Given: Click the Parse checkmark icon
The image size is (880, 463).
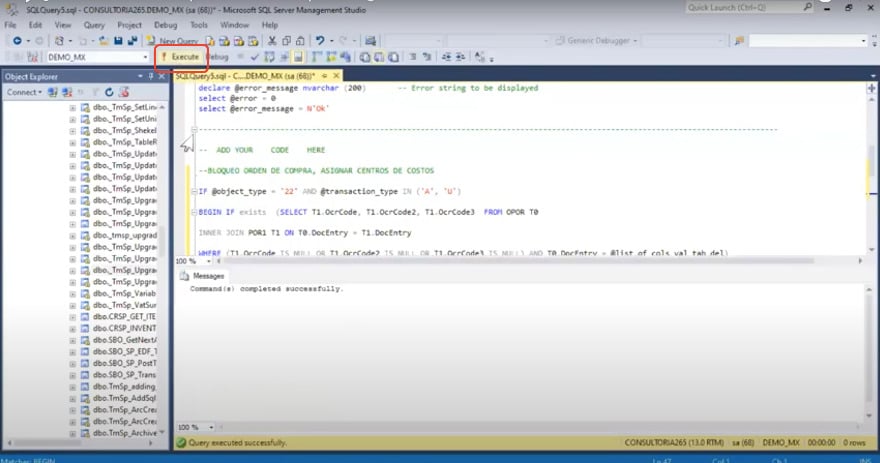Looking at the screenshot, I should 255,57.
